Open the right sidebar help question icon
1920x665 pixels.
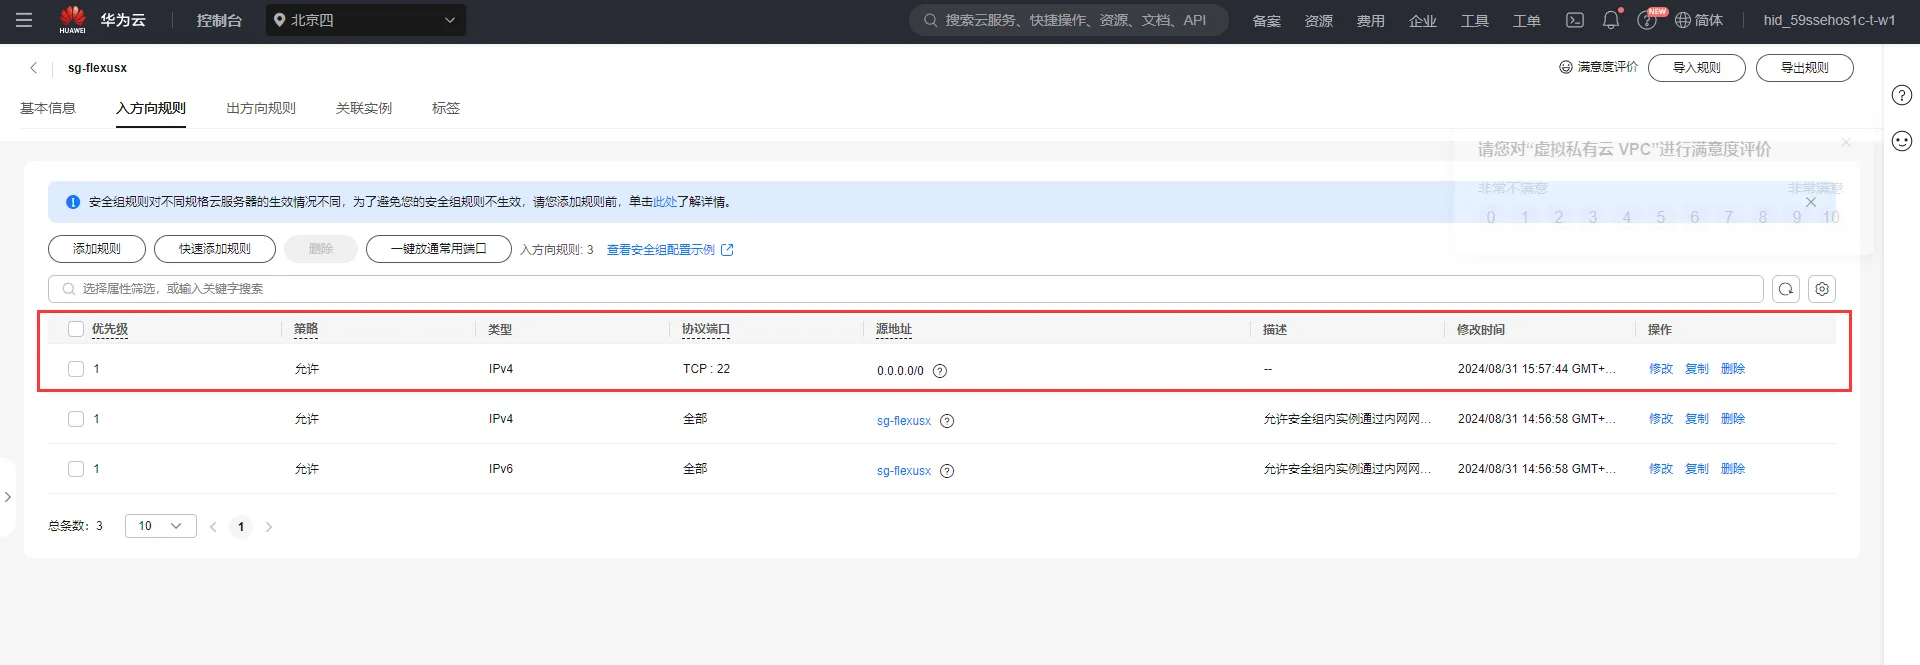pos(1902,95)
